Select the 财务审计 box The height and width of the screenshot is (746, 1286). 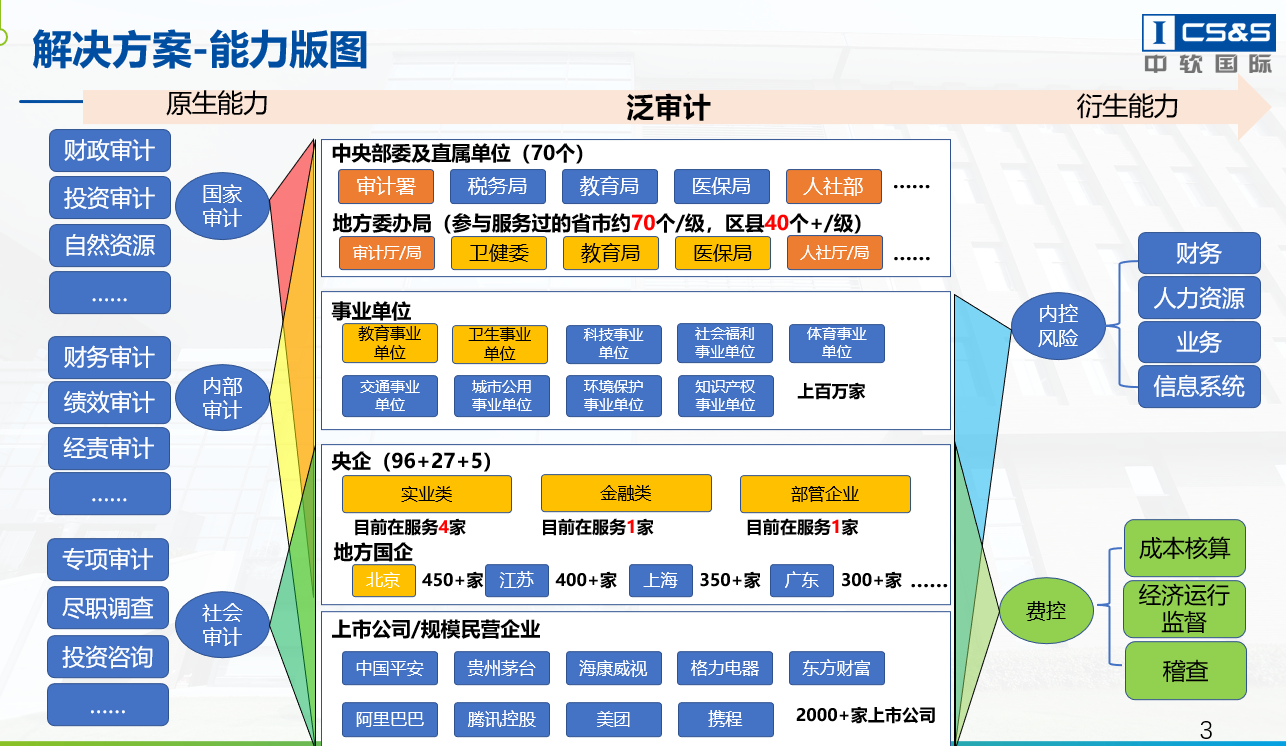(110, 357)
